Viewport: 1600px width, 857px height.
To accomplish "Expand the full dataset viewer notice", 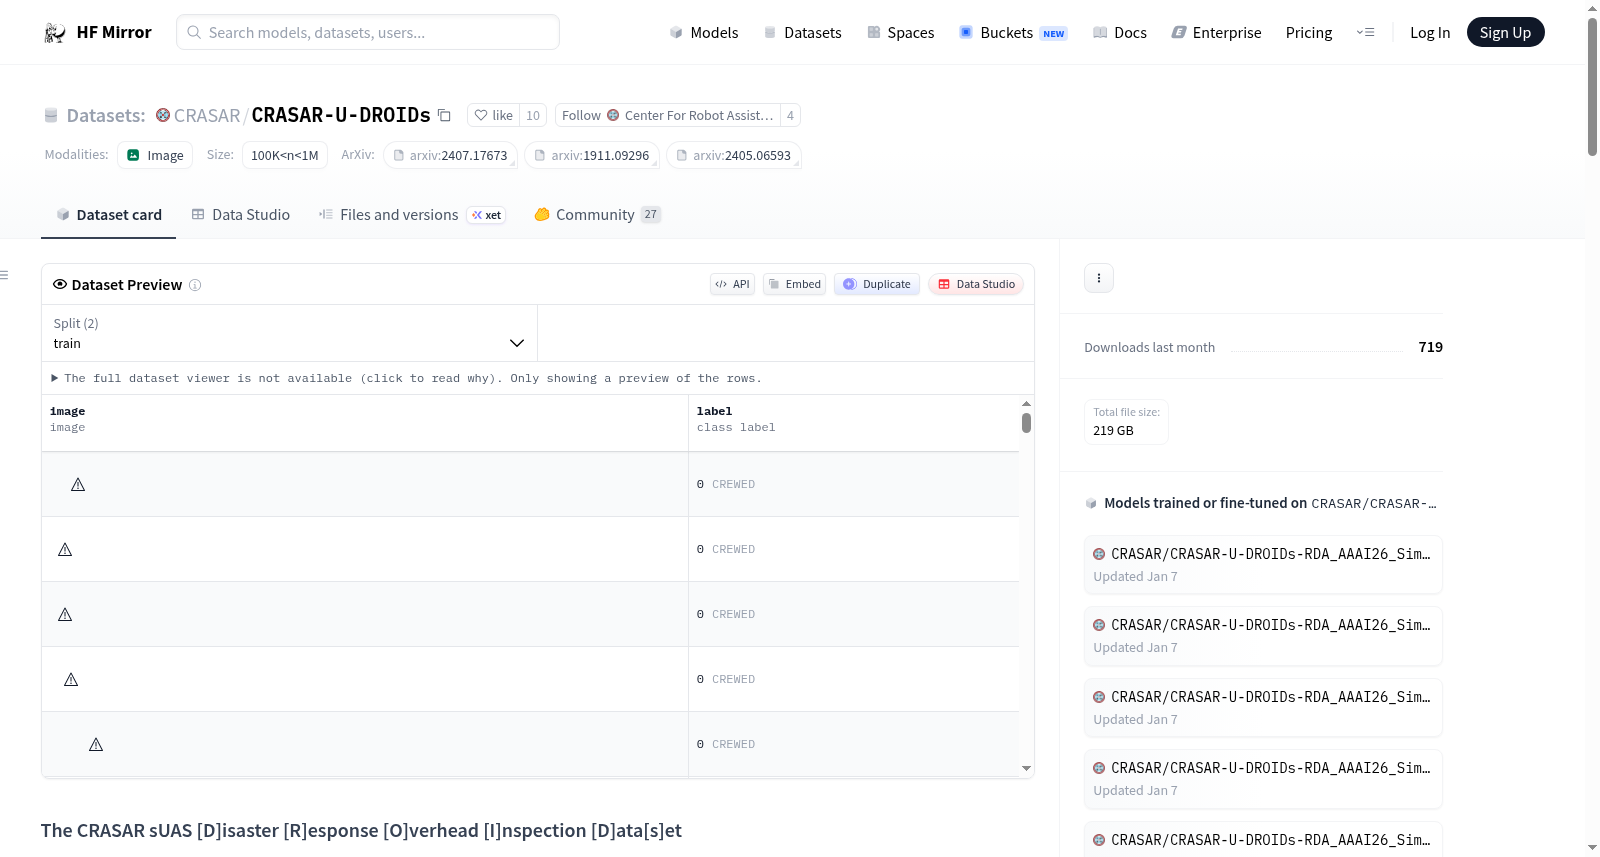I will 406,378.
